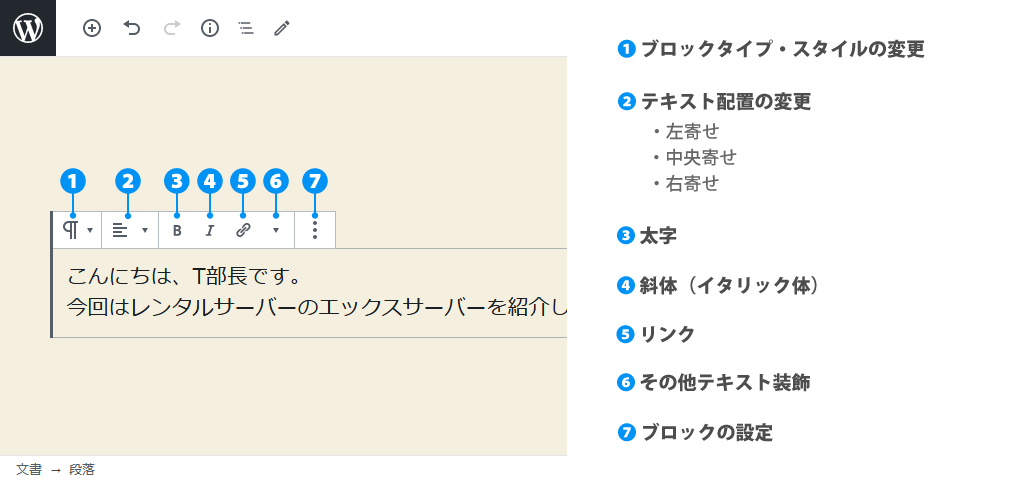The width and height of the screenshot is (1024, 480).
Task: Open the add block inserter
Action: (92, 28)
